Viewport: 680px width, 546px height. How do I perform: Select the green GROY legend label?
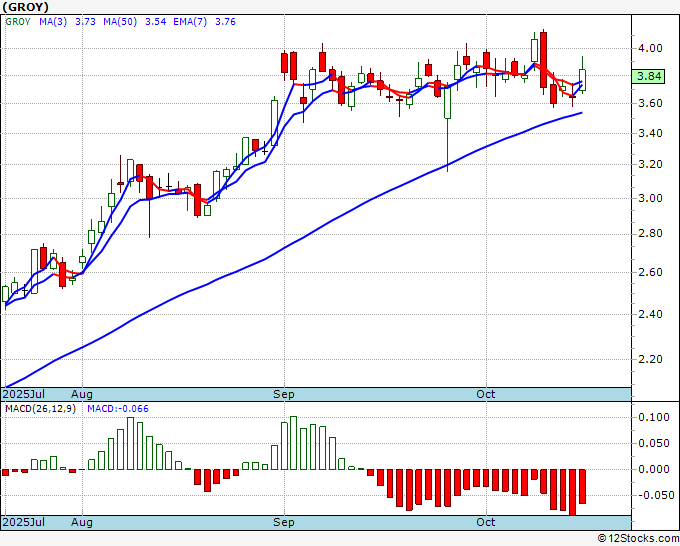(18, 22)
